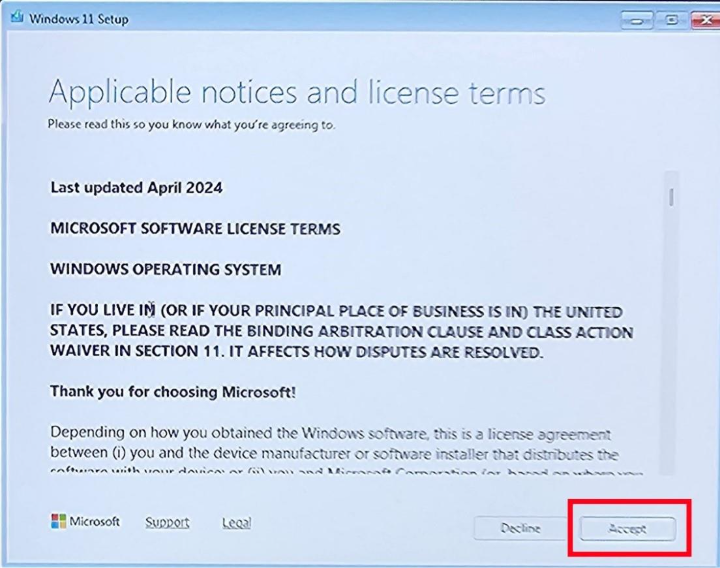Click the scrollbar track below the thumb

[672, 350]
